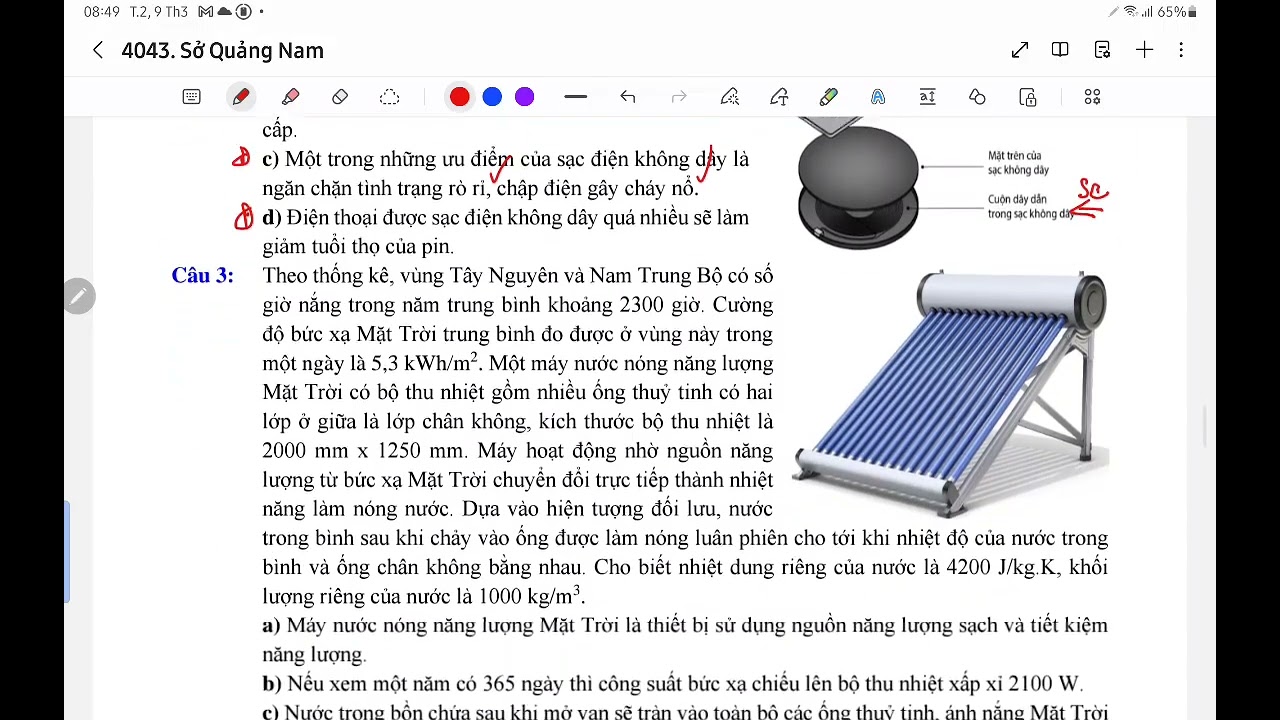1280x720 pixels.
Task: Select the green style pen tool
Action: click(x=829, y=97)
